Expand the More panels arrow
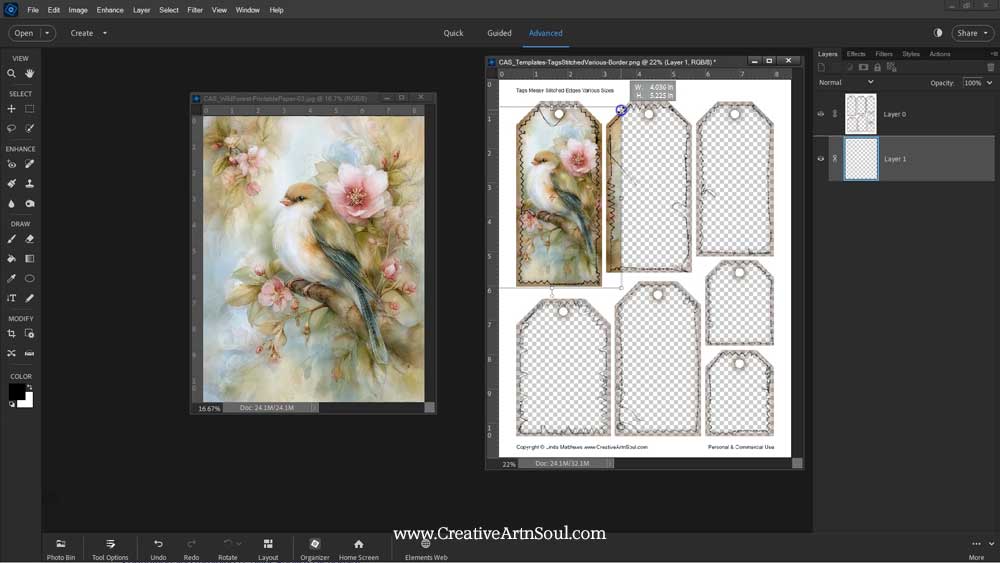Viewport: 1000px width, 563px height. click(x=991, y=544)
